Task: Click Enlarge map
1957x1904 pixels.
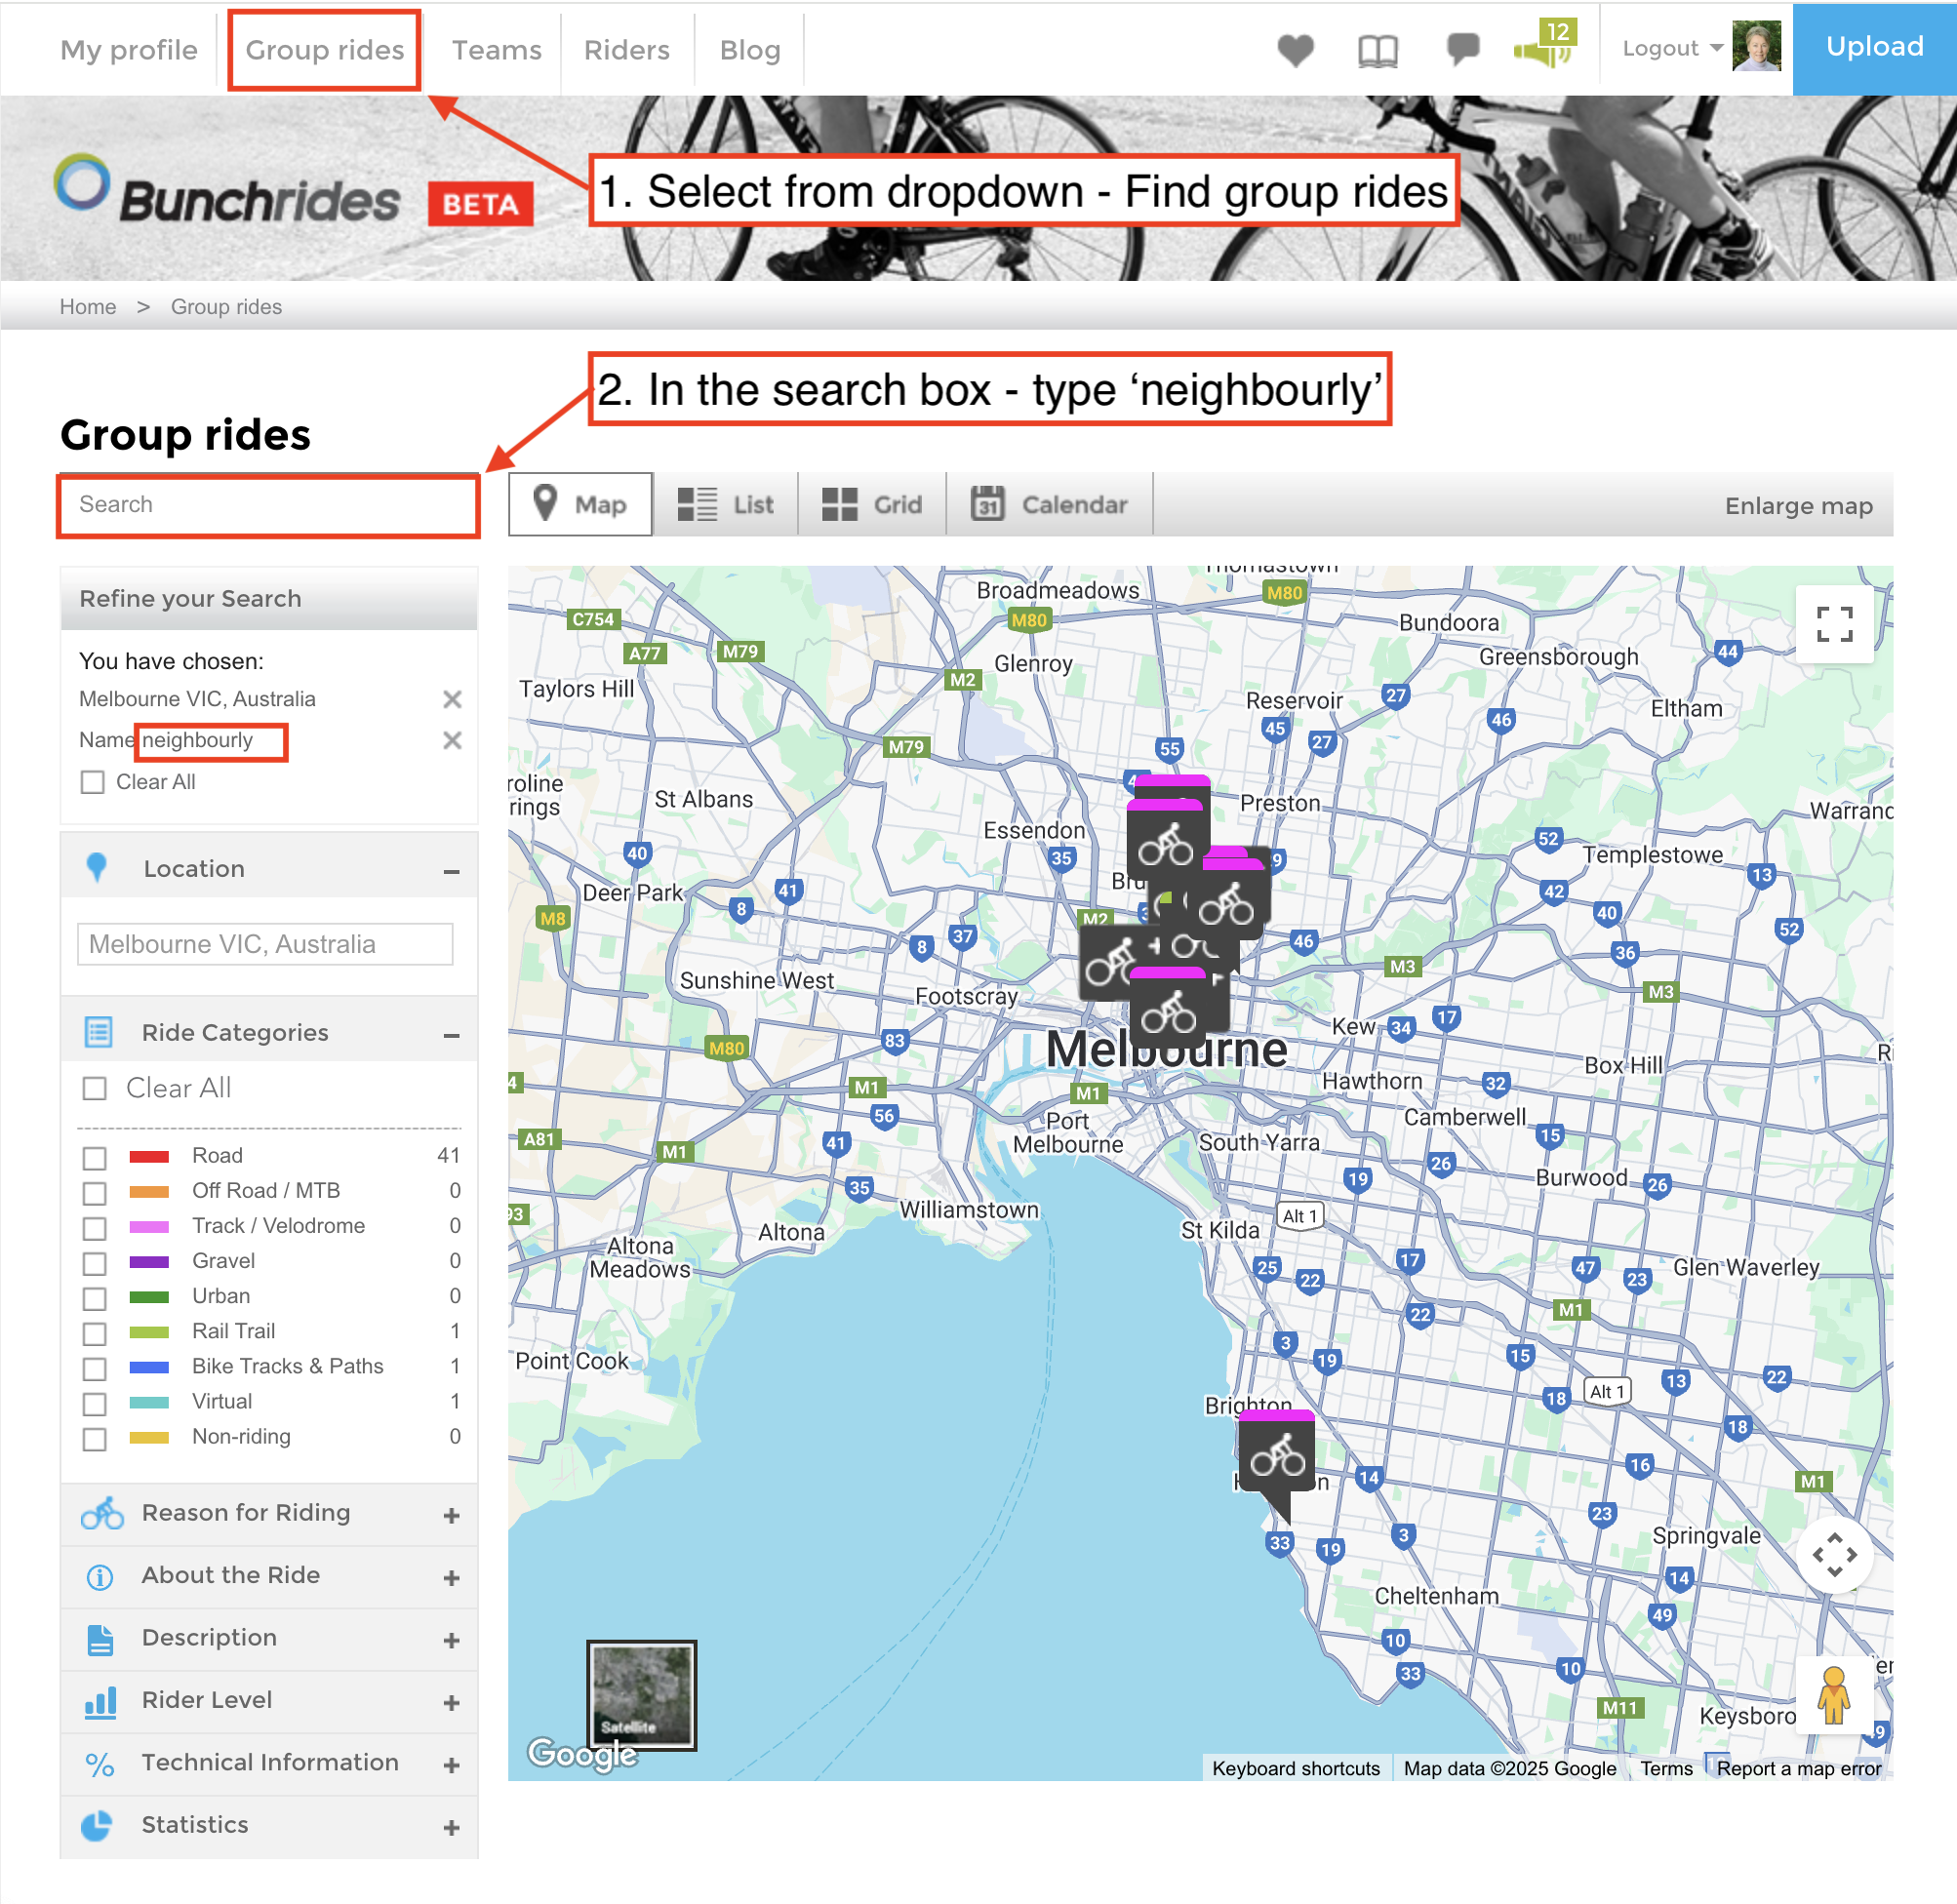Action: [x=1798, y=506]
